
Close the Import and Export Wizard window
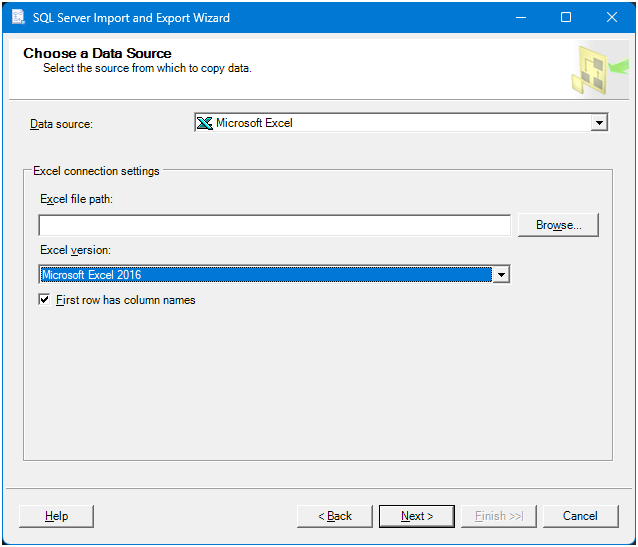[612, 18]
